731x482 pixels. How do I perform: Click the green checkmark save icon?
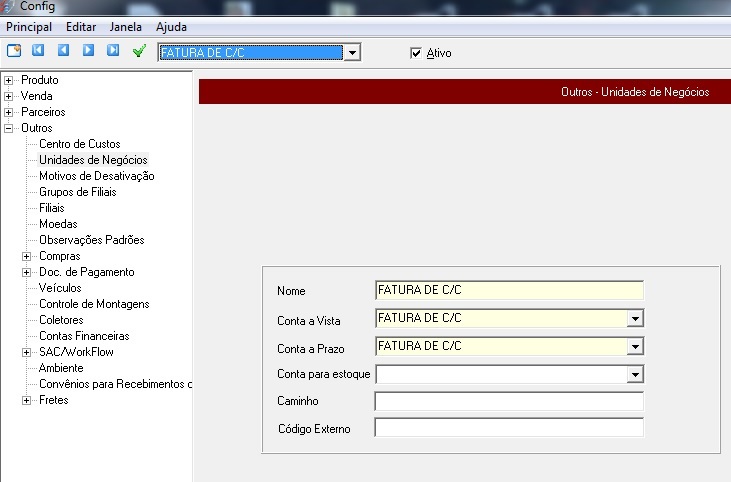click(139, 50)
